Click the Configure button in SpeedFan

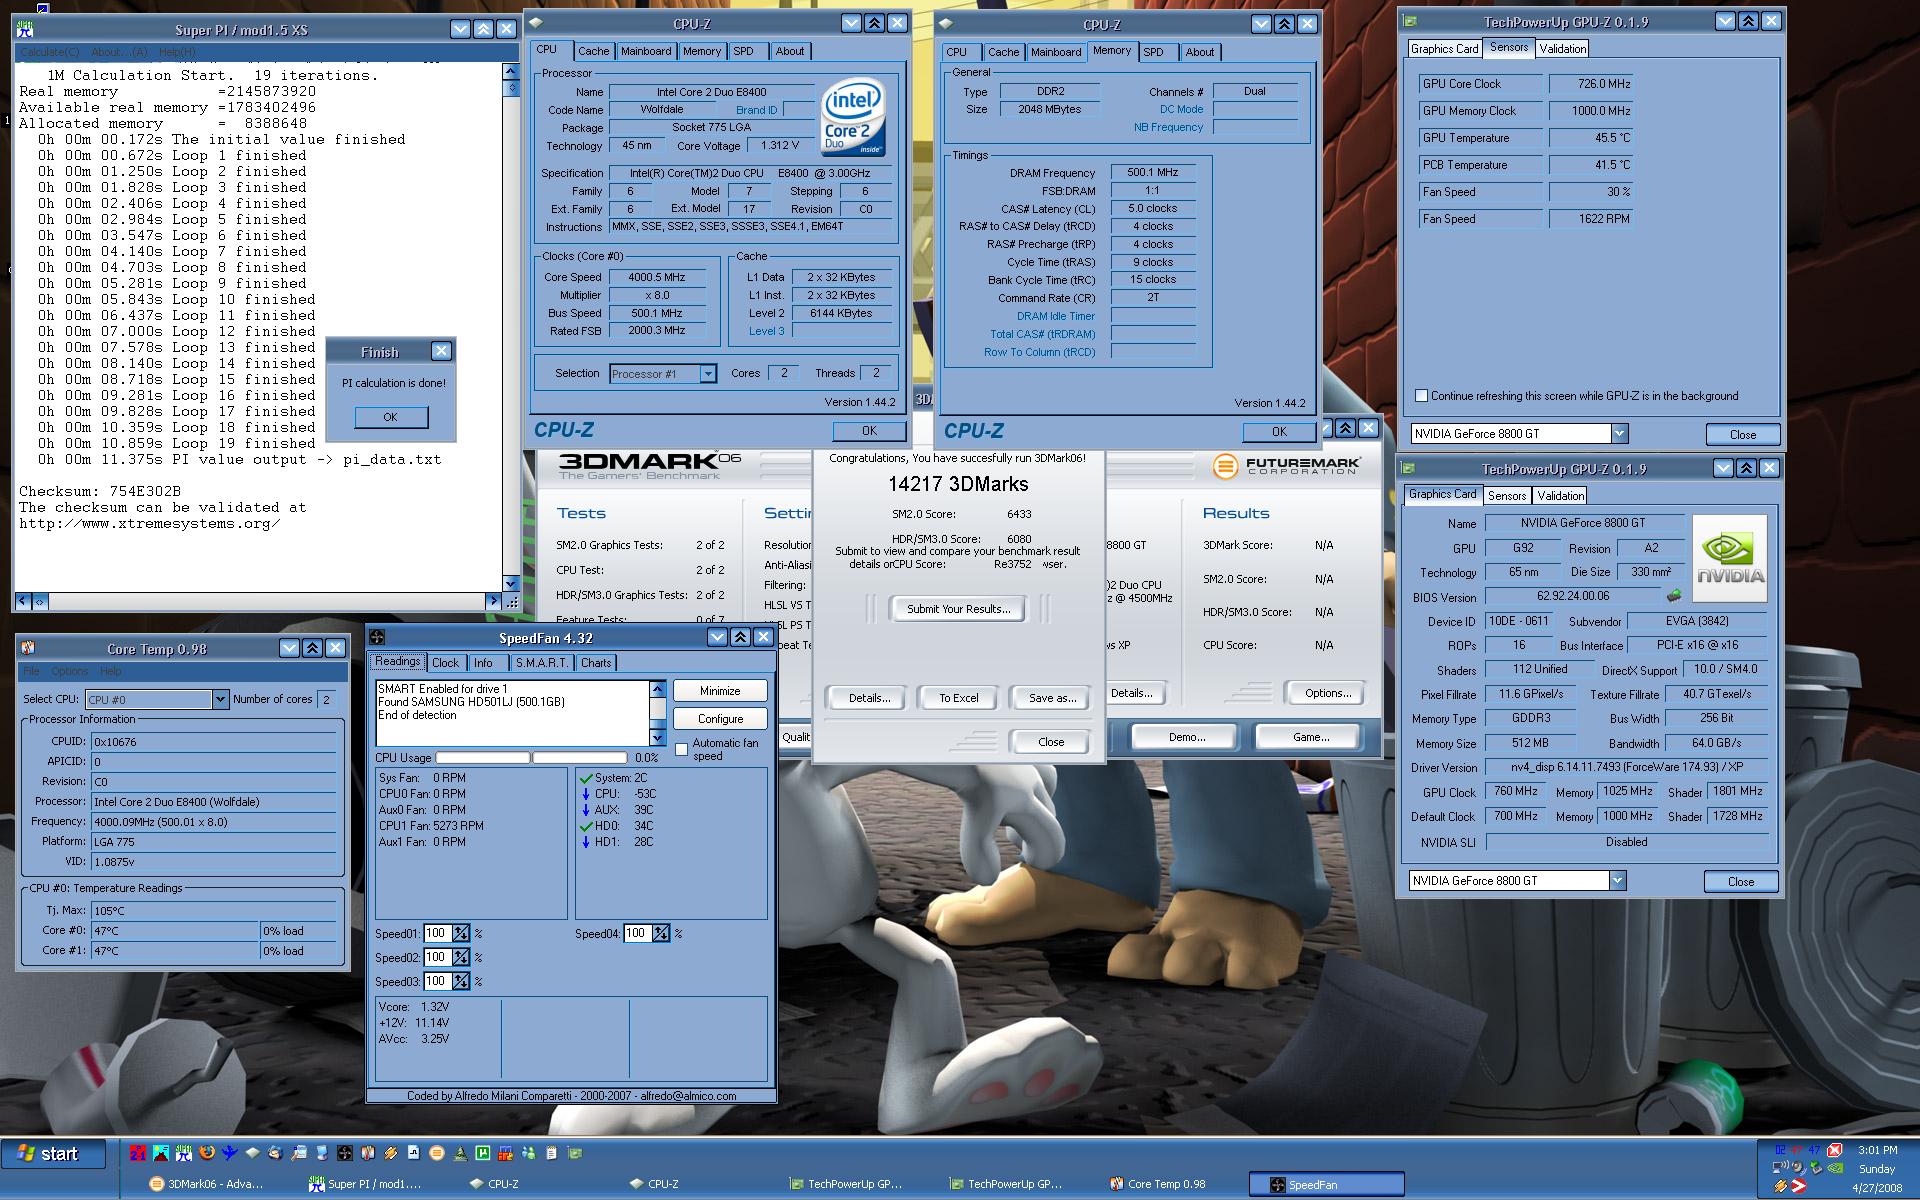coord(720,718)
